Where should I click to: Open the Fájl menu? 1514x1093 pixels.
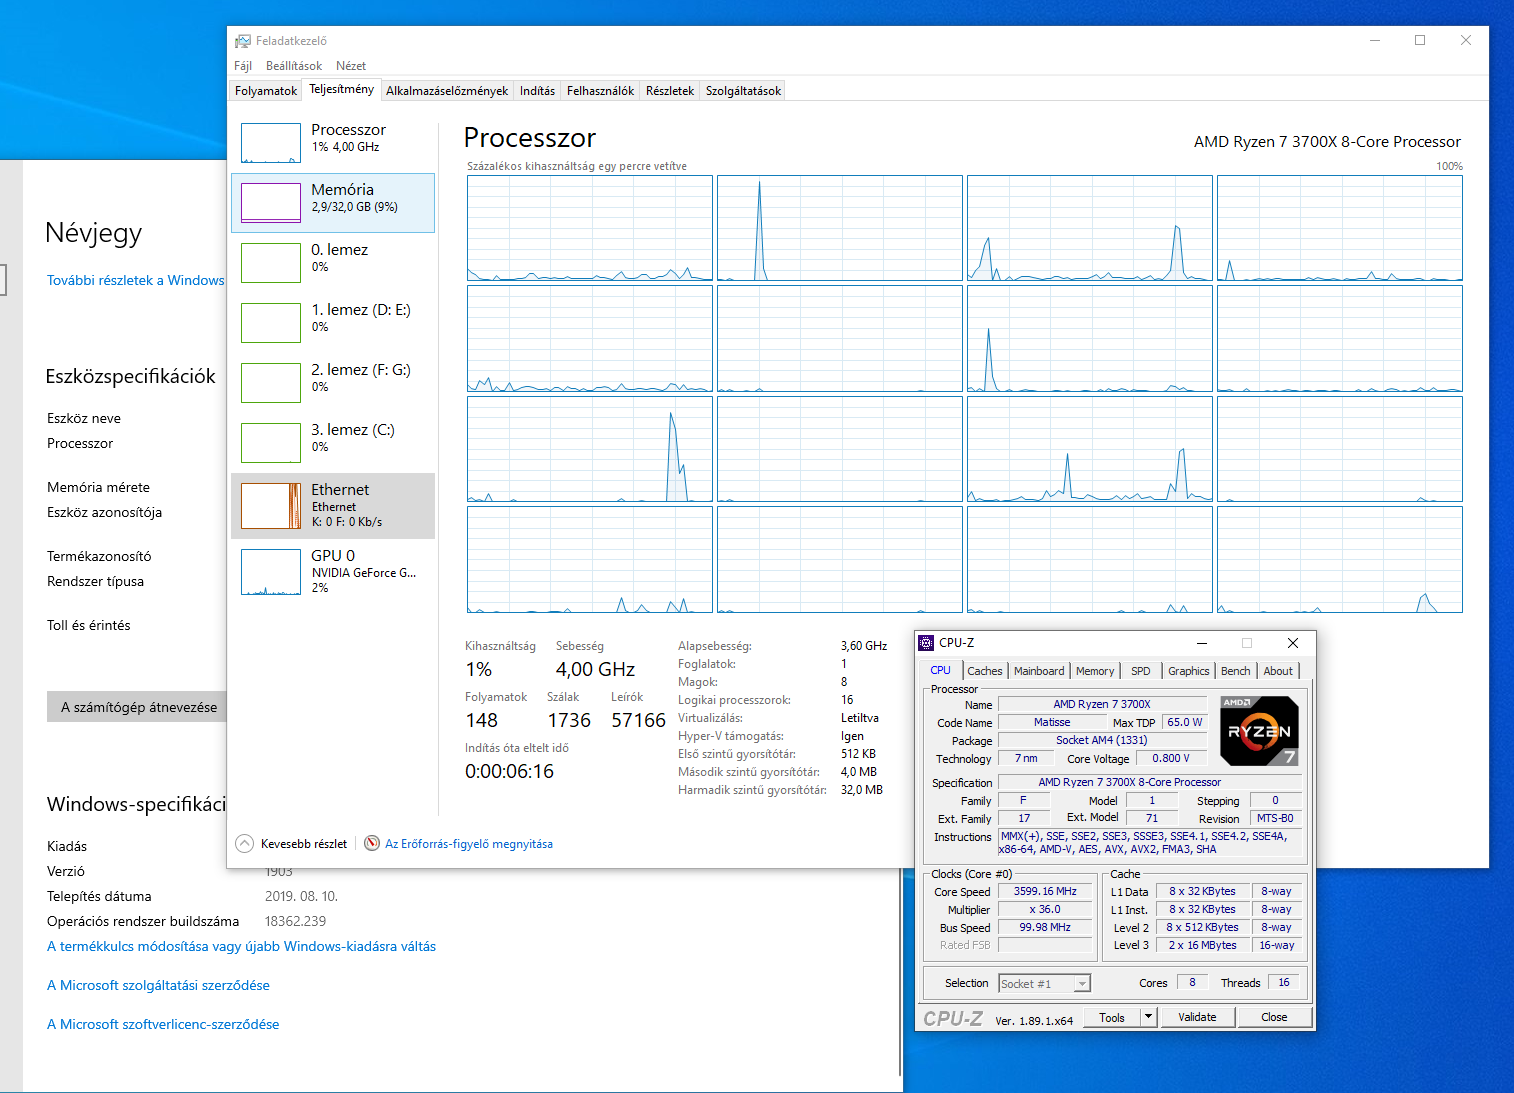point(243,66)
